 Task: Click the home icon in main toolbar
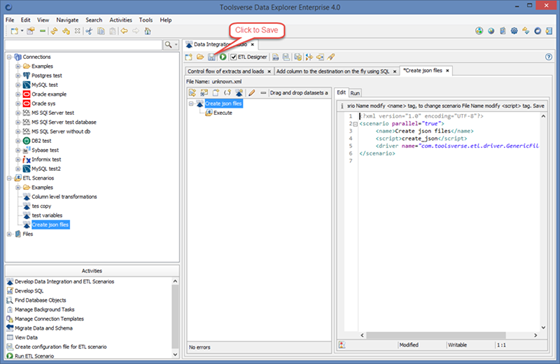coord(148,31)
